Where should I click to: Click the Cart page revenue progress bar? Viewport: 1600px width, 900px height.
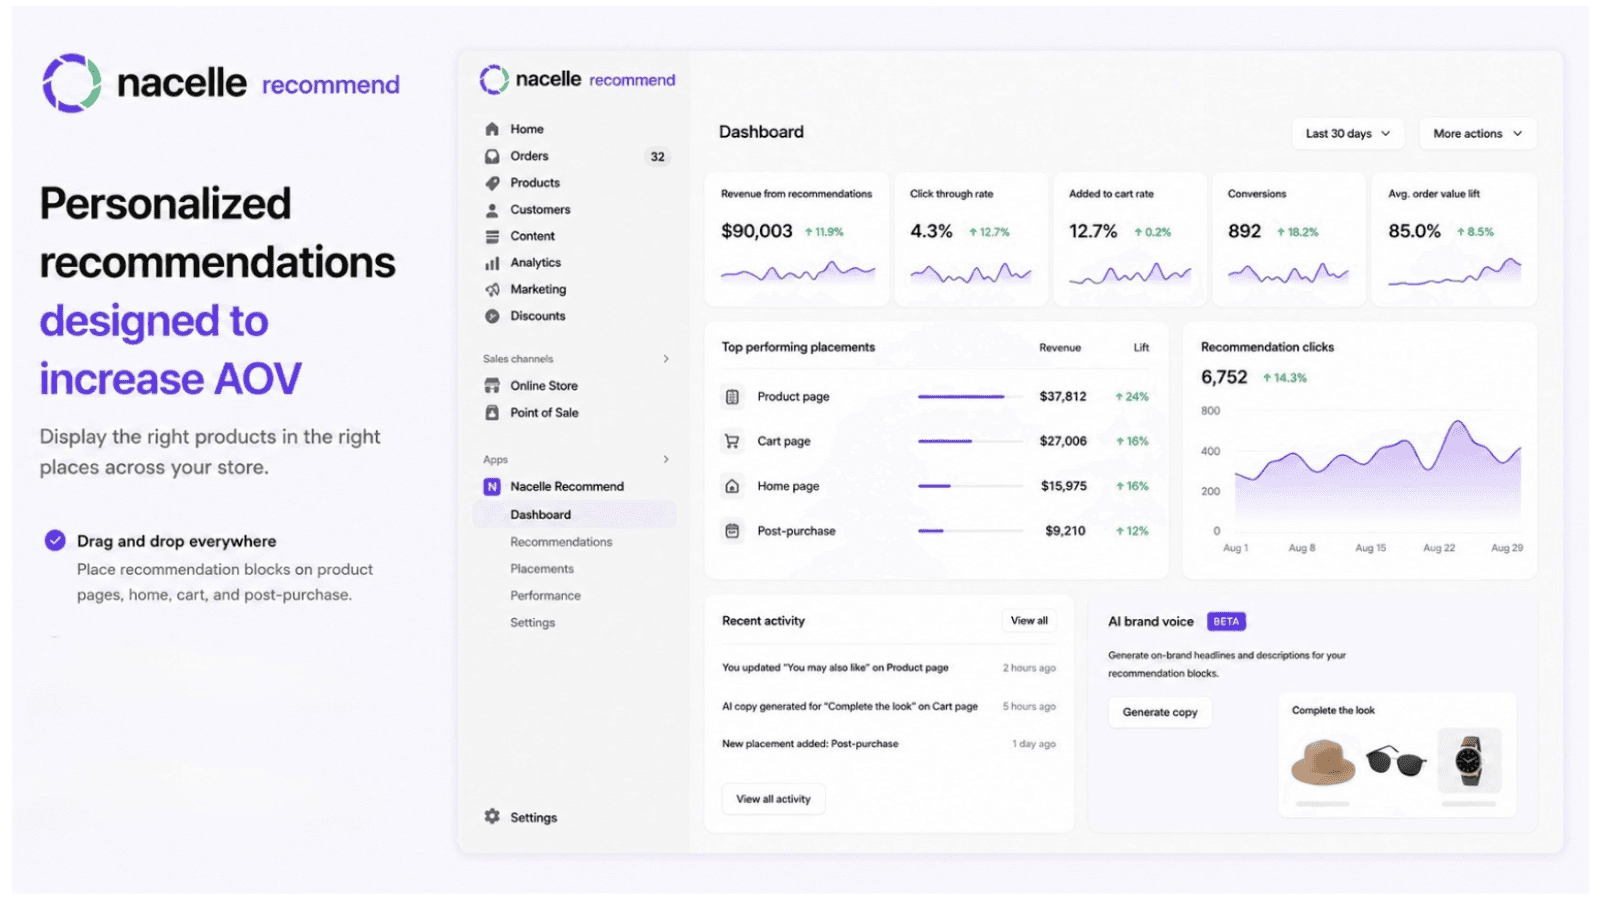click(970, 441)
